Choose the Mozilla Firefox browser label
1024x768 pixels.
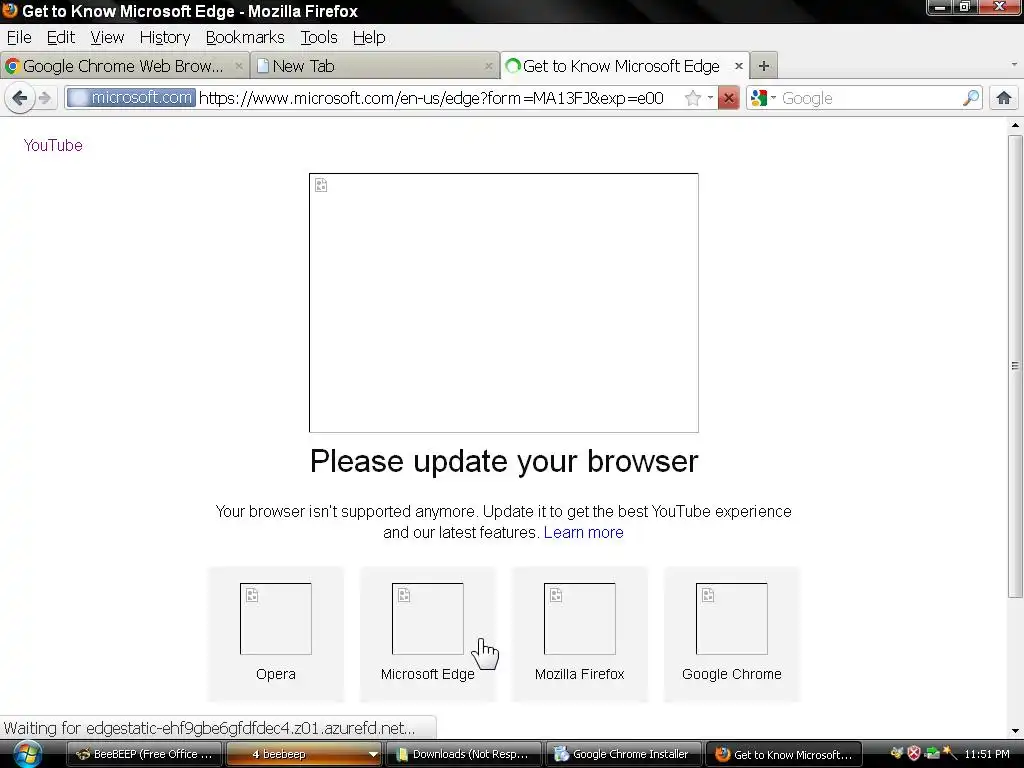point(580,674)
